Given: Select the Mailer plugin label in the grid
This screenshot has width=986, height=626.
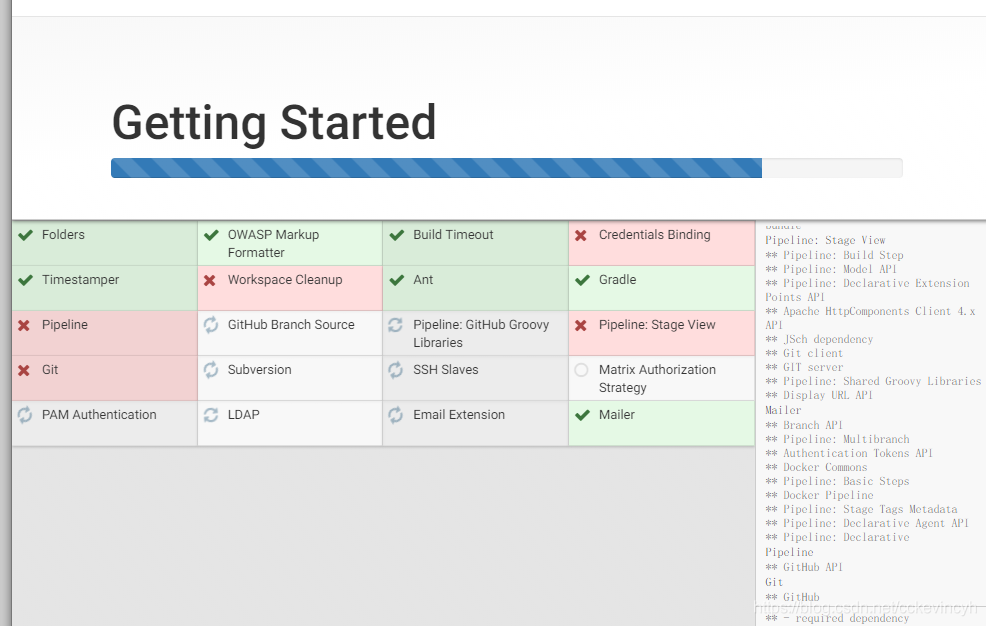Looking at the screenshot, I should coord(617,415).
